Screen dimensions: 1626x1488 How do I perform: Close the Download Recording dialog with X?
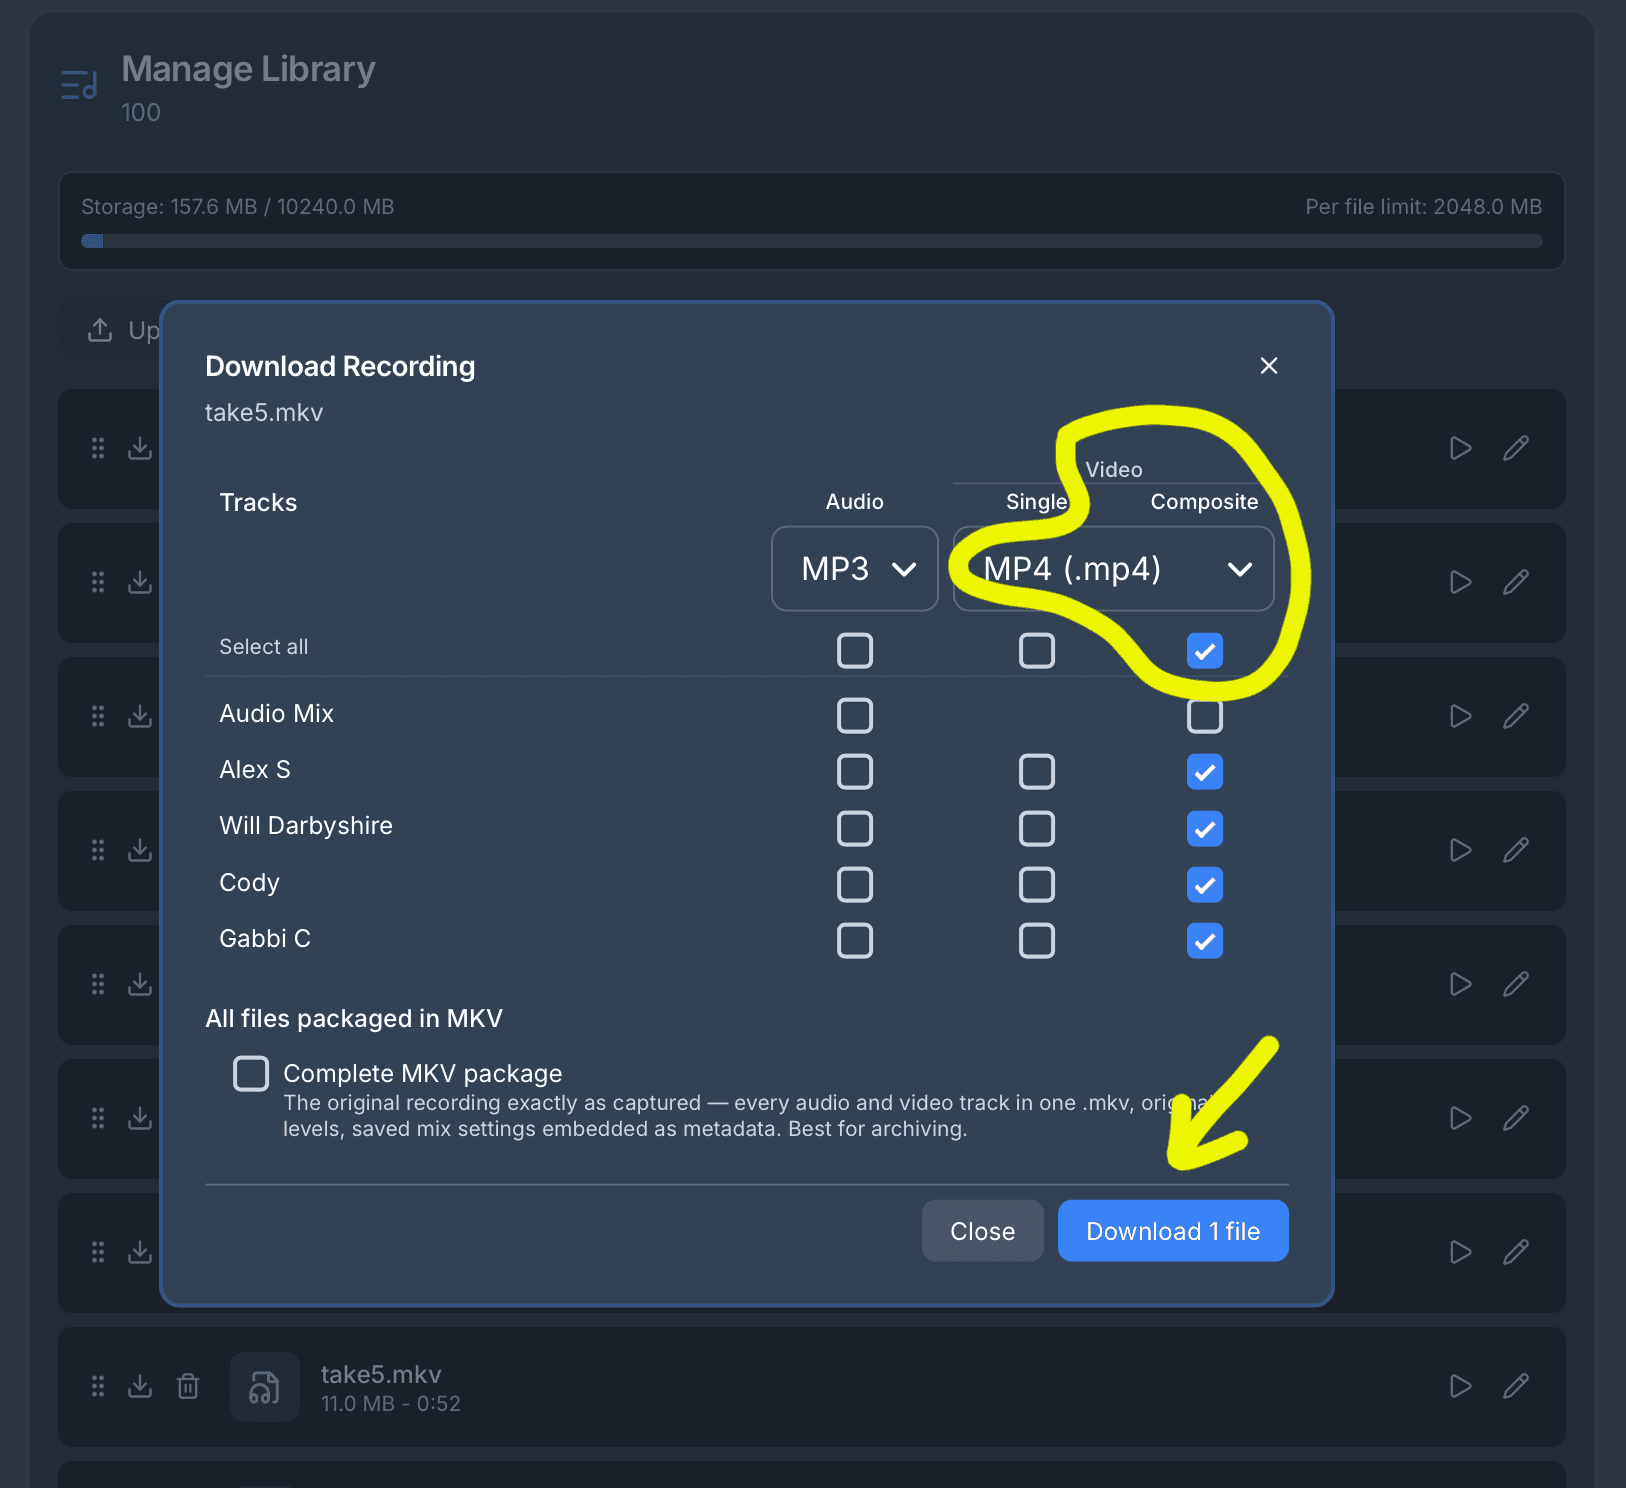[x=1268, y=366]
